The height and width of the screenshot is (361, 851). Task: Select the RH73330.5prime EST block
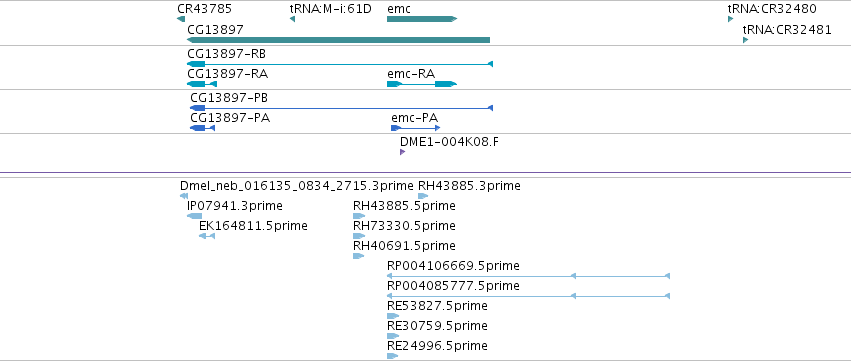click(359, 236)
